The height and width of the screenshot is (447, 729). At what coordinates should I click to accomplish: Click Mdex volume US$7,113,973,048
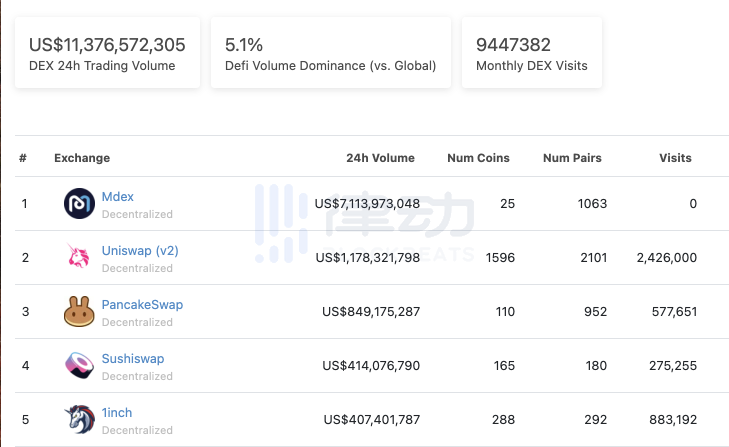coord(367,203)
